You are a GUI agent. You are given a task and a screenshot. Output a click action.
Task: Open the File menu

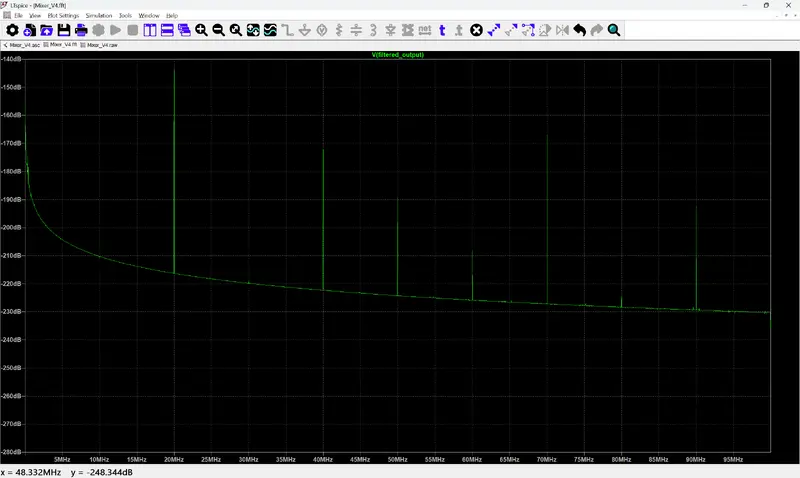(x=18, y=15)
